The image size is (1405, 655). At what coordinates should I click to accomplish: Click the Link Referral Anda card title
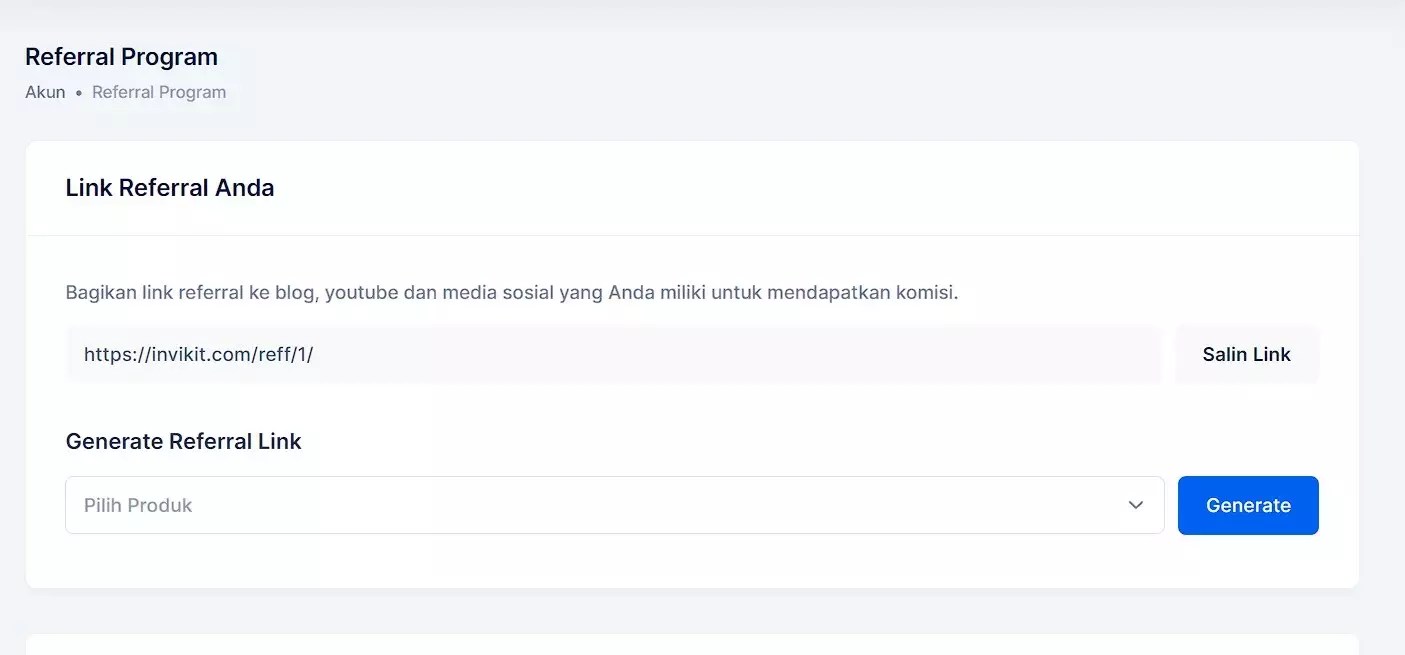point(170,188)
